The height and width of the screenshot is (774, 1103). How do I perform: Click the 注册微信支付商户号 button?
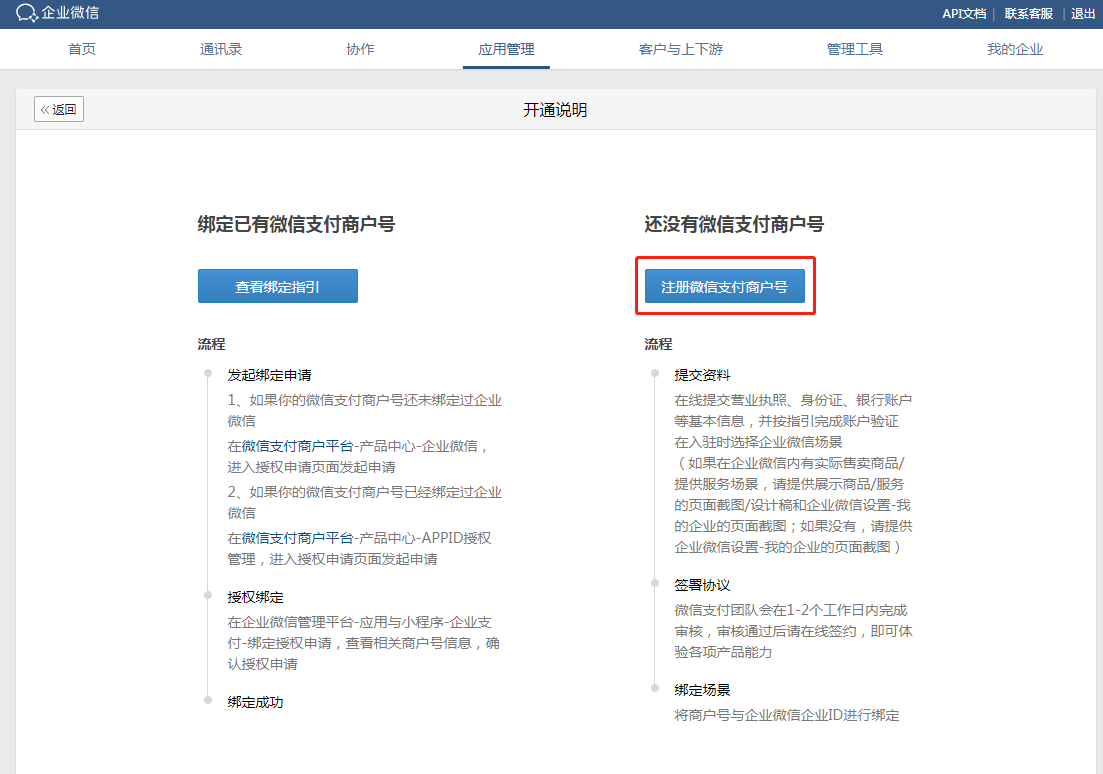(x=725, y=286)
